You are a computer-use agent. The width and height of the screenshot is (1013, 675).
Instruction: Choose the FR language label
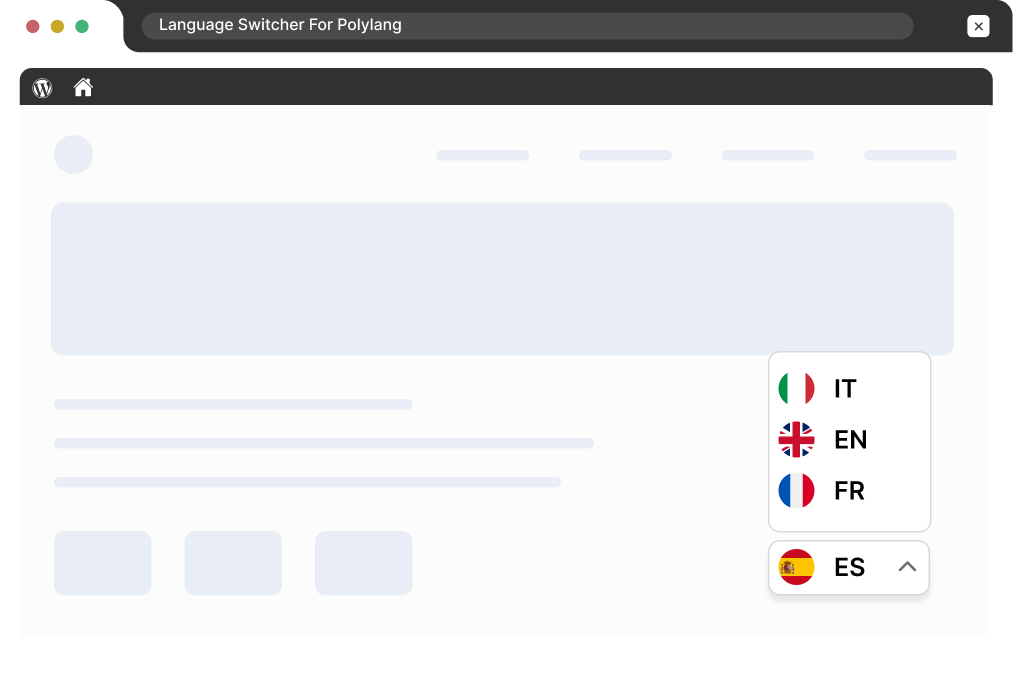point(849,490)
